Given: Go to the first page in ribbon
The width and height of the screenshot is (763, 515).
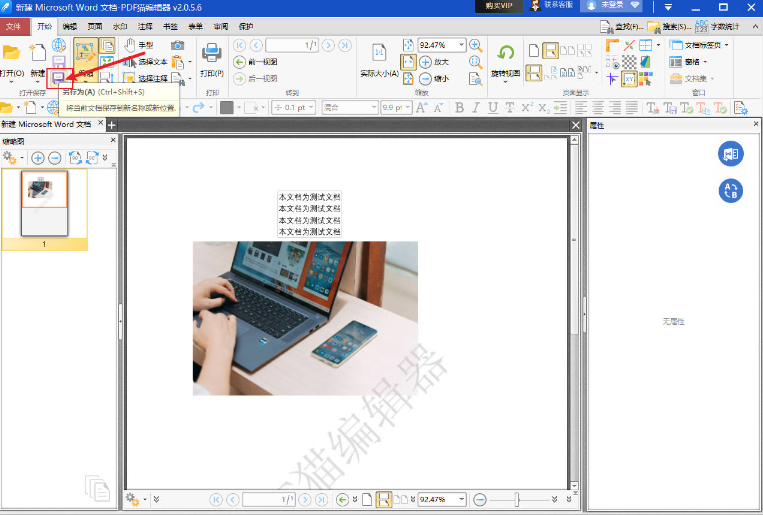Looking at the screenshot, I should click(239, 45).
